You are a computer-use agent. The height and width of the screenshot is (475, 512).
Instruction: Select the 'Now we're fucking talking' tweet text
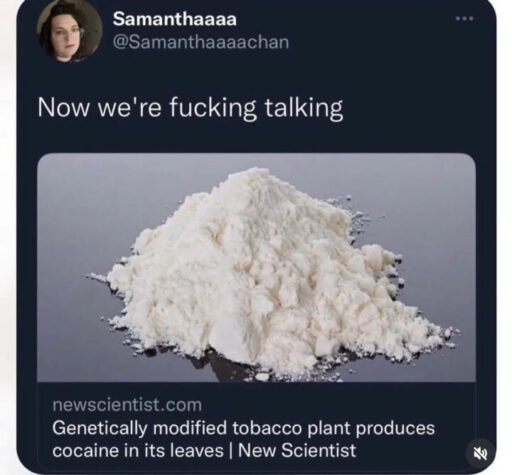(190, 108)
